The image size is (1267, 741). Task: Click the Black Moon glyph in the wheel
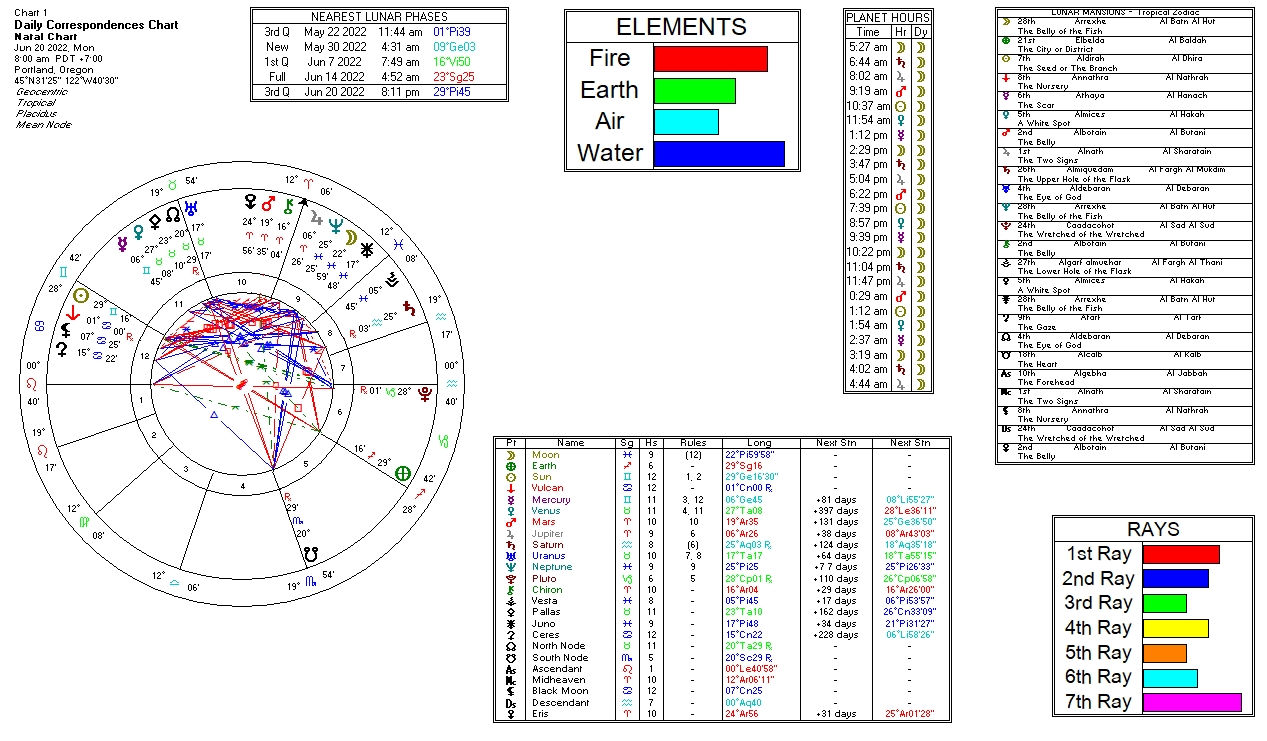pos(67,330)
